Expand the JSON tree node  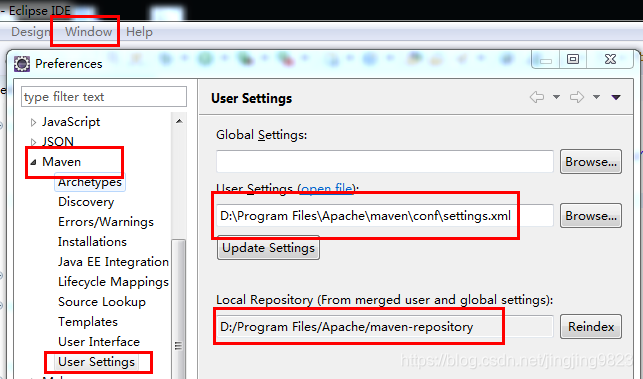point(34,142)
